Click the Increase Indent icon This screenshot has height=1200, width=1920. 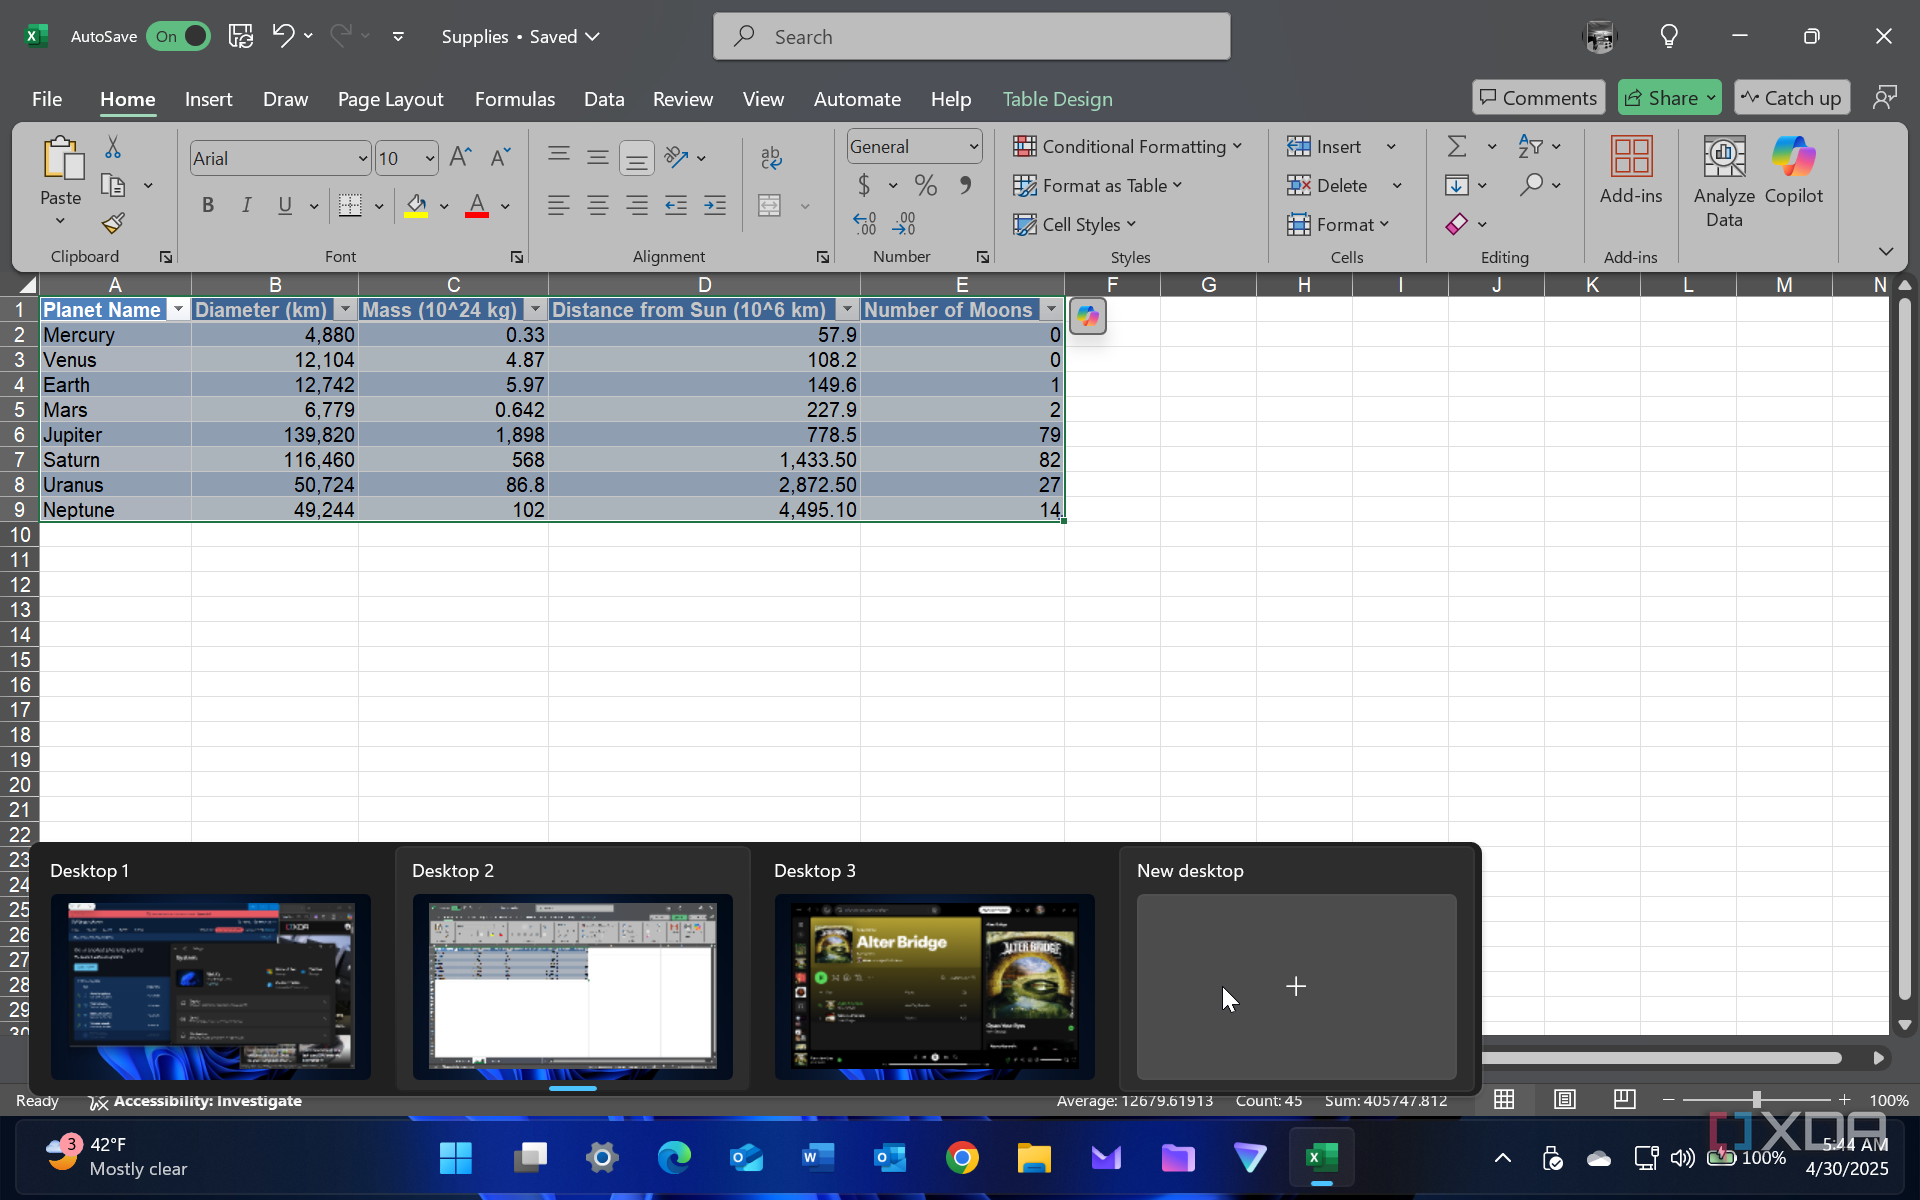pos(715,206)
